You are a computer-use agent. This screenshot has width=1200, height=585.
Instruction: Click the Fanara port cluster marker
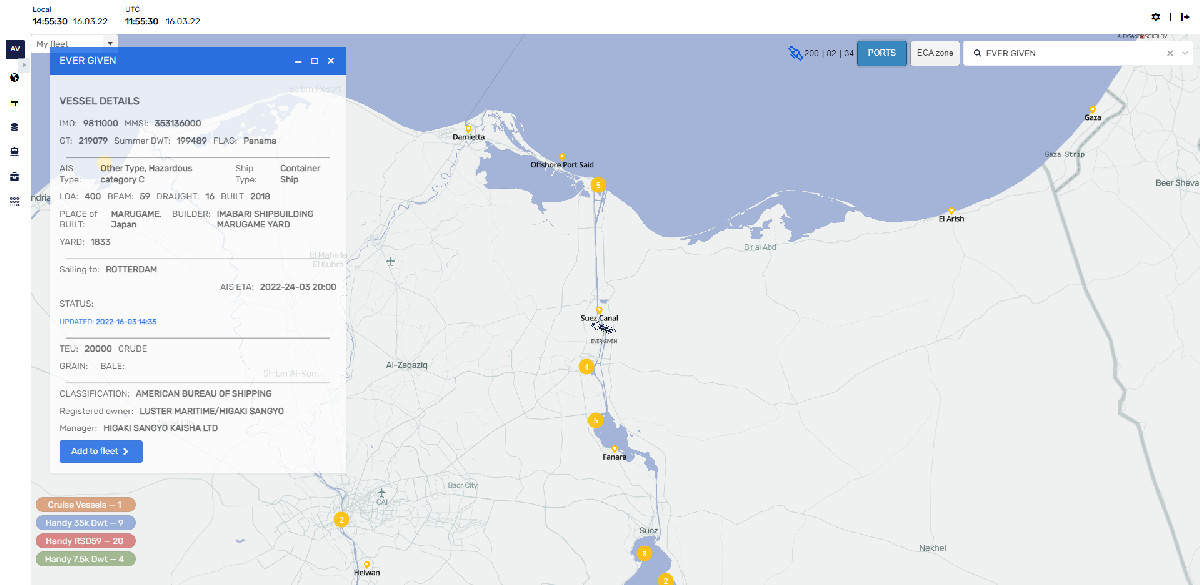coord(595,420)
